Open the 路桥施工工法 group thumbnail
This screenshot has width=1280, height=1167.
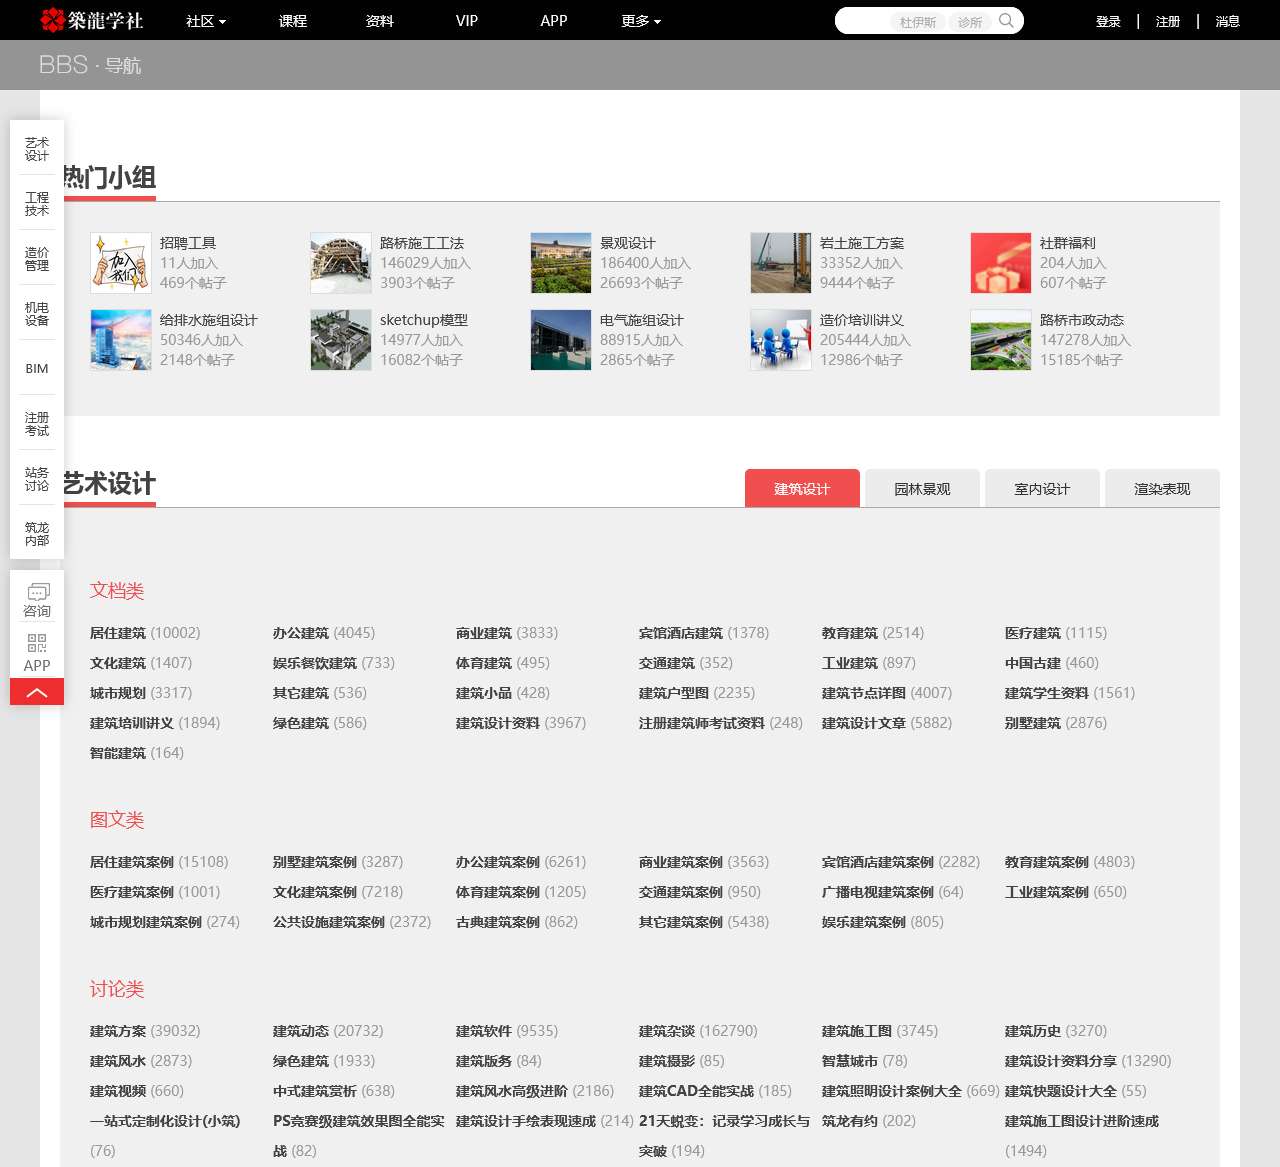pos(340,263)
